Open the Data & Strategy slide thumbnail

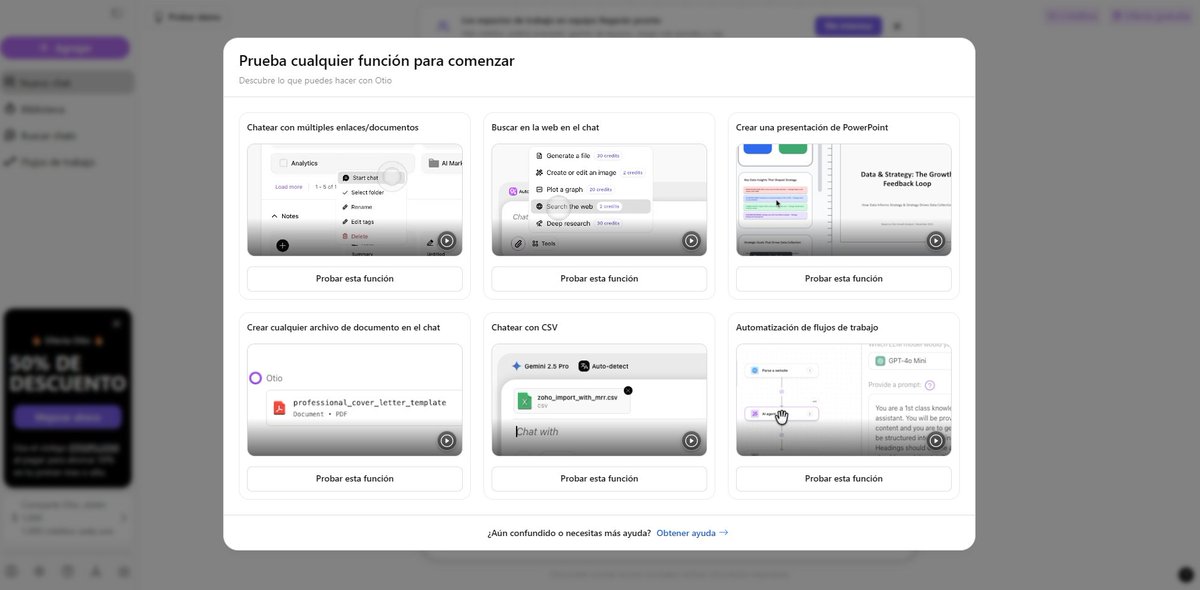[844, 200]
